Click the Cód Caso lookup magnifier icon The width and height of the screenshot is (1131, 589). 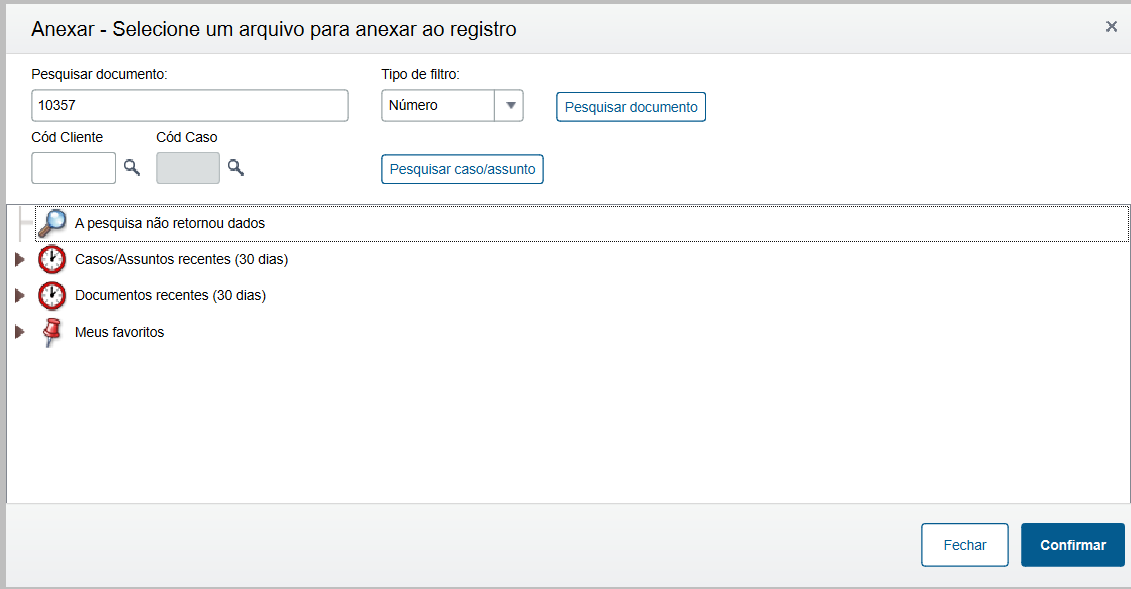[x=235, y=168]
